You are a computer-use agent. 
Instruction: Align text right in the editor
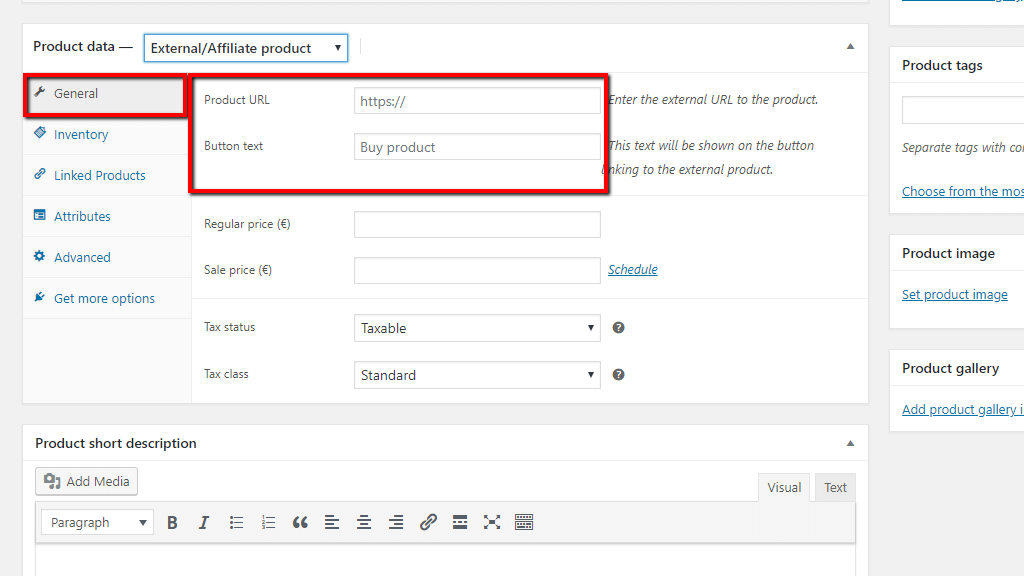(396, 522)
